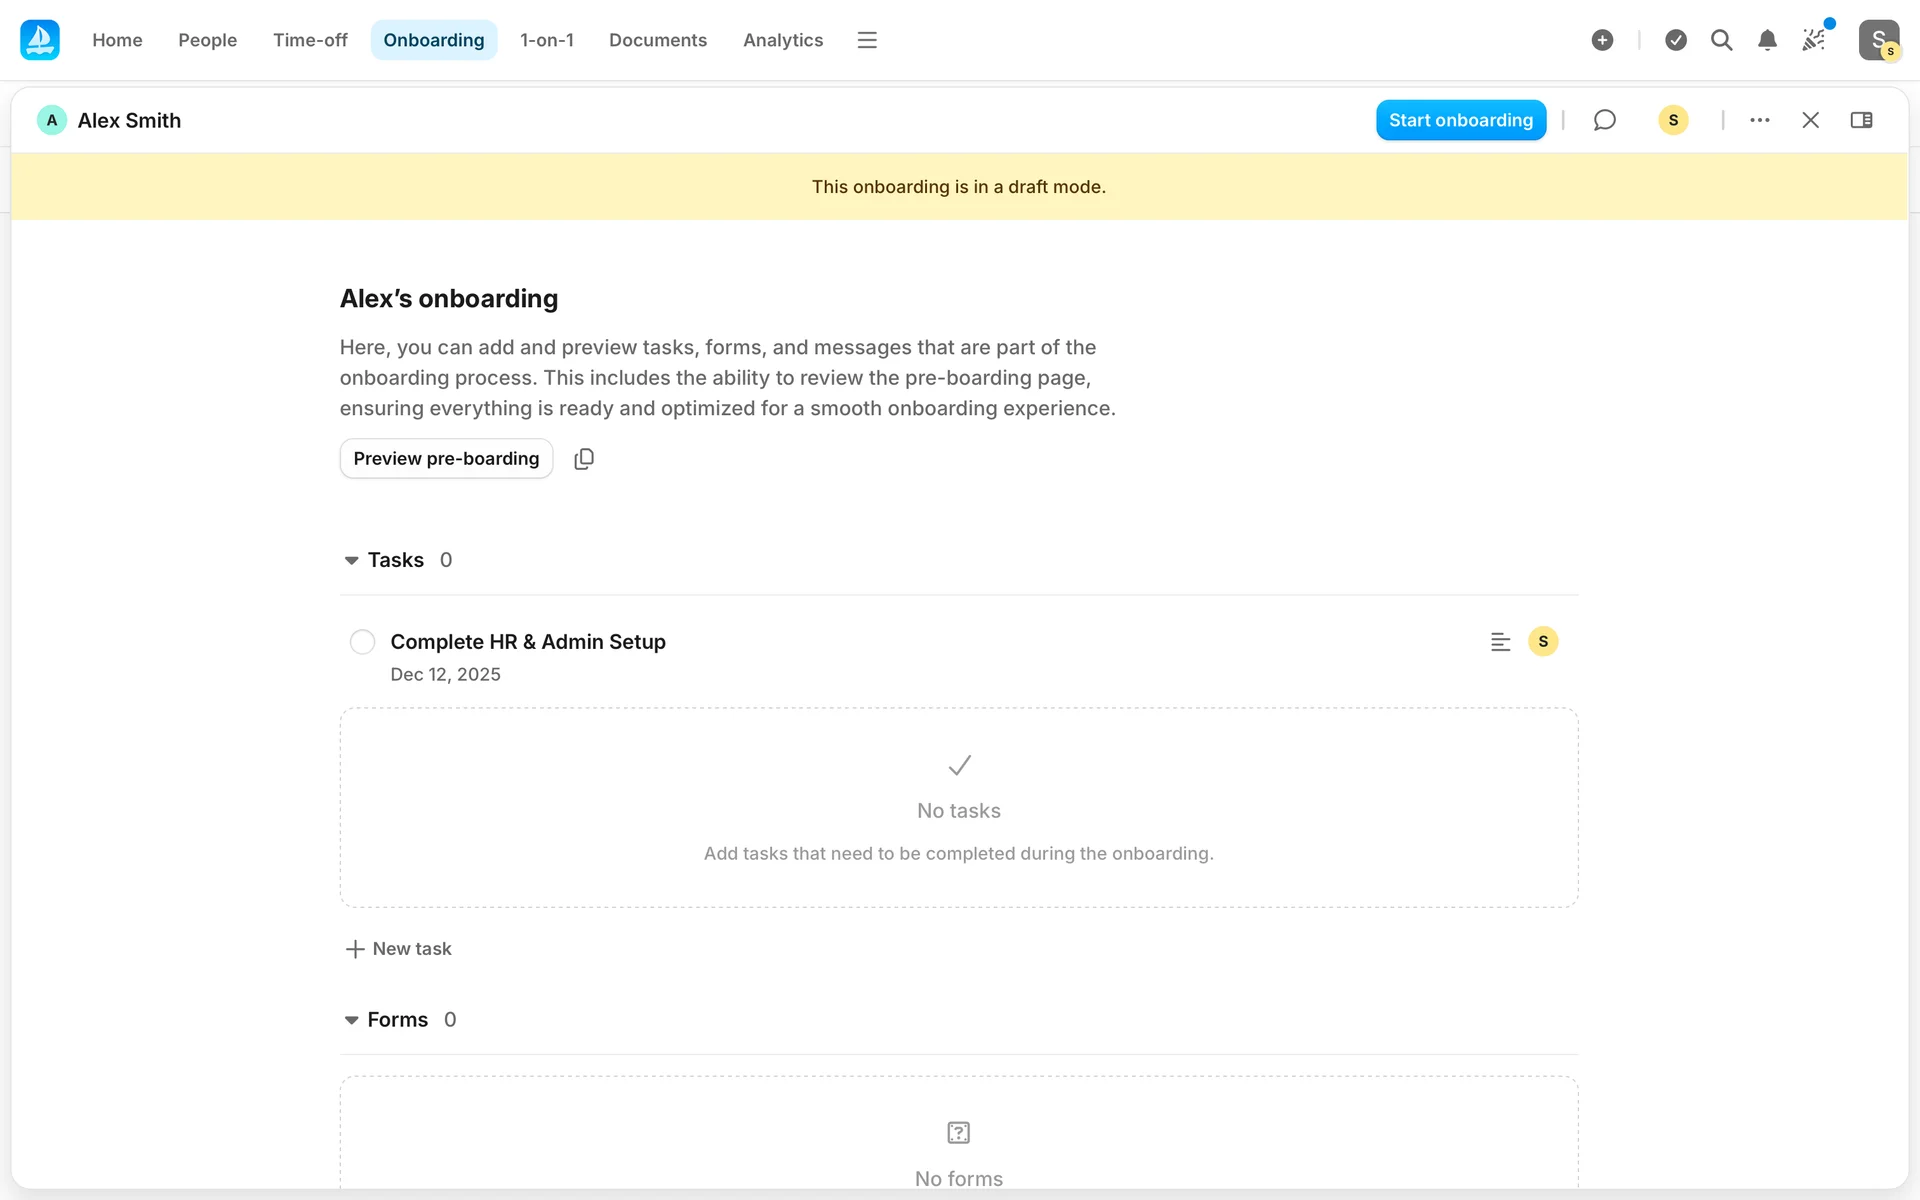Click the search magnifier icon
The height and width of the screenshot is (1200, 1920).
[1721, 40]
